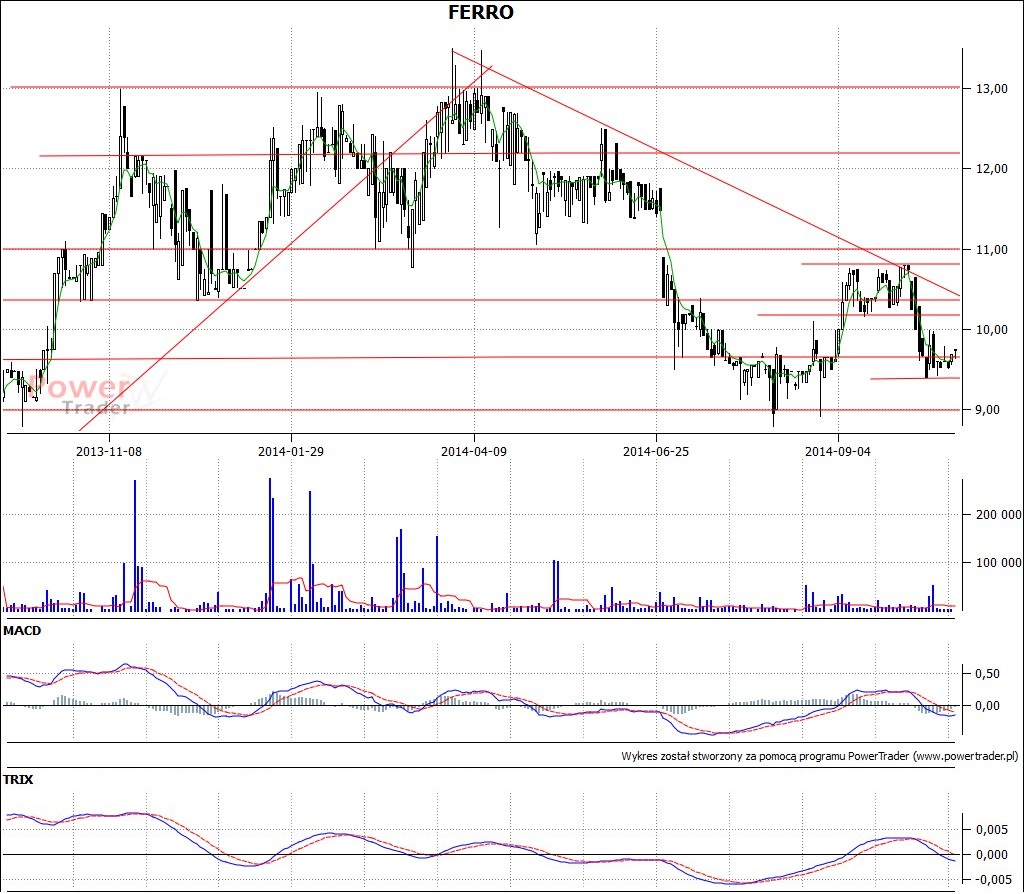
Task: Click the 2014-01-29 date label
Action: pyautogui.click(x=291, y=451)
